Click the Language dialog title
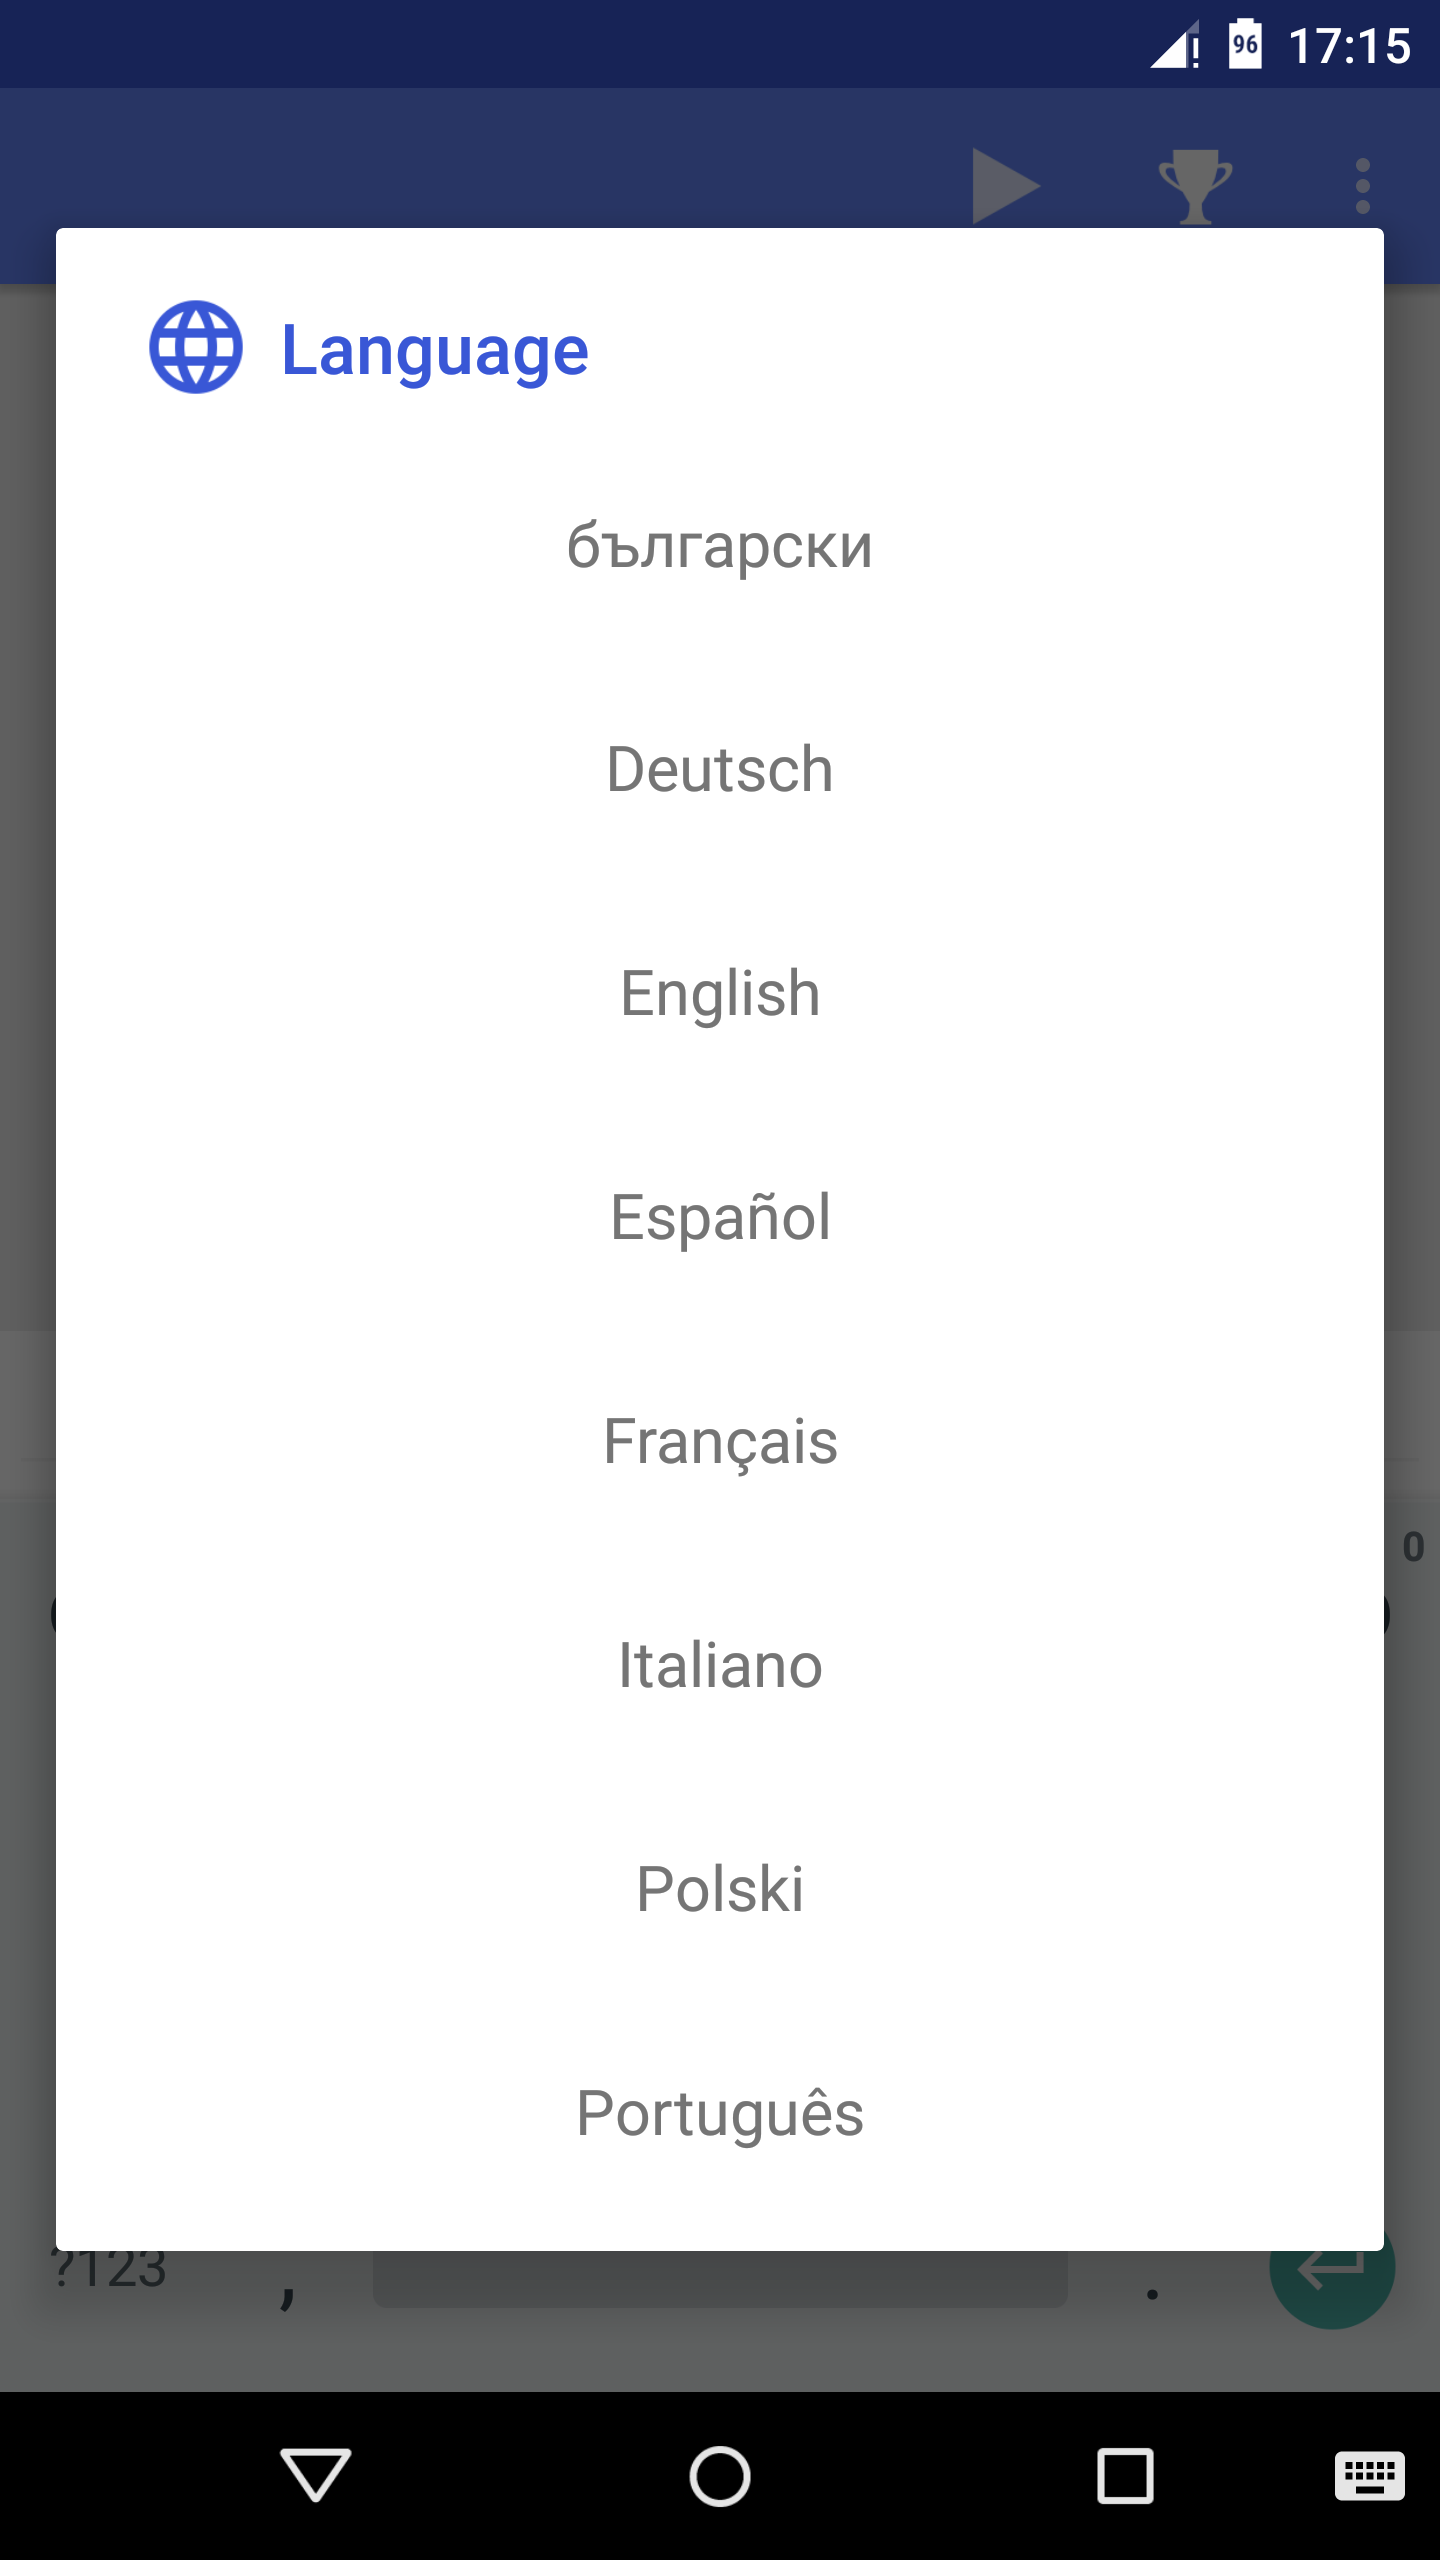This screenshot has height=2560, width=1440. coord(434,350)
